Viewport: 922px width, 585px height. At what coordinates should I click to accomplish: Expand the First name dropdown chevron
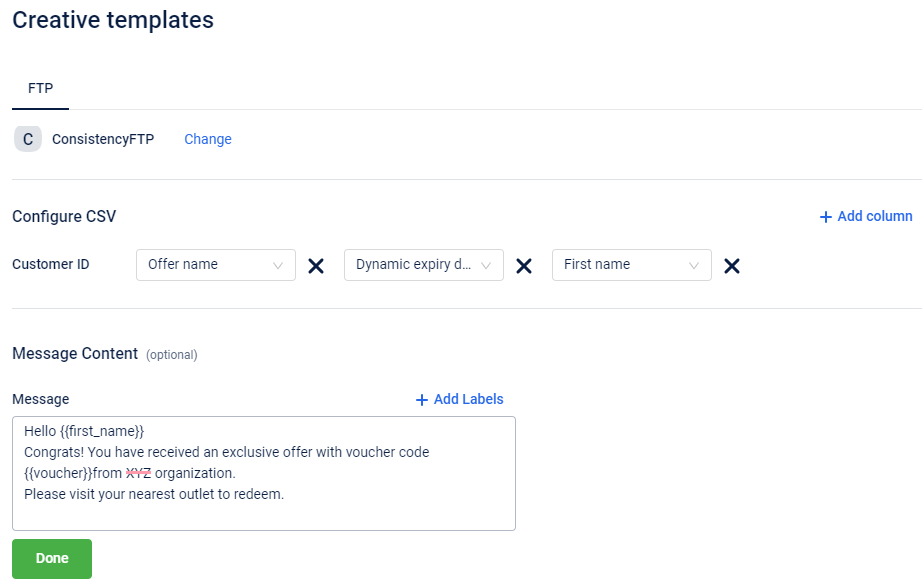tap(694, 266)
